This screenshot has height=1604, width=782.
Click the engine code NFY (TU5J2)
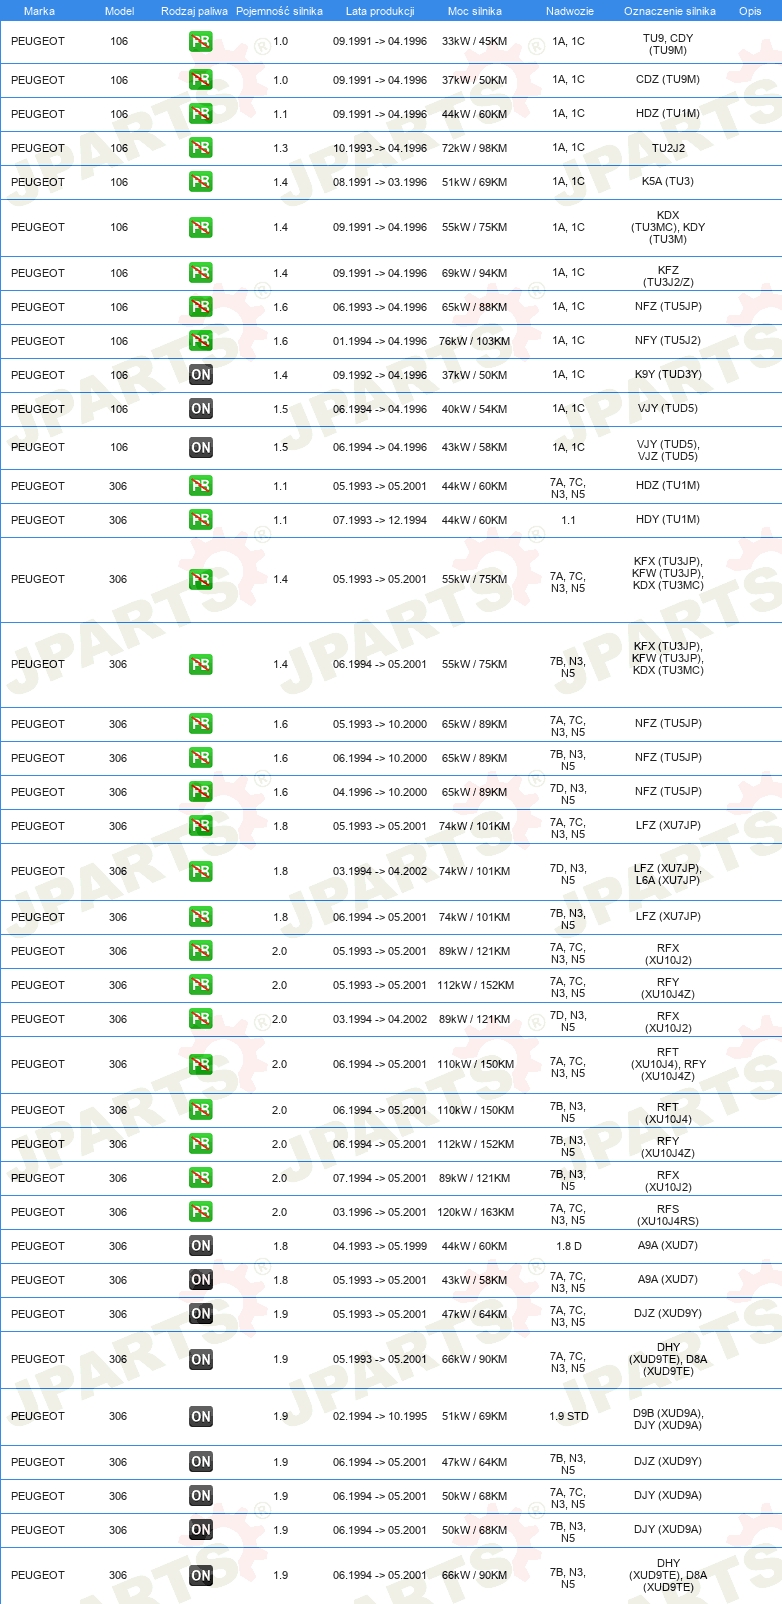pyautogui.click(x=668, y=341)
